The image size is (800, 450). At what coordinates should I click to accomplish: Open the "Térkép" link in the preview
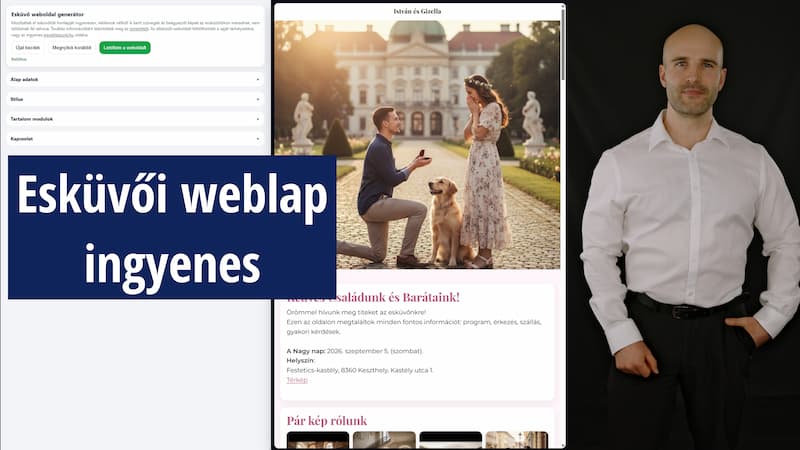pos(297,380)
